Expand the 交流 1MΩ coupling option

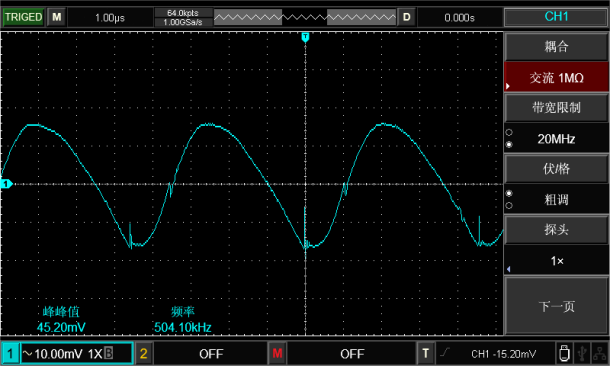pos(556,78)
